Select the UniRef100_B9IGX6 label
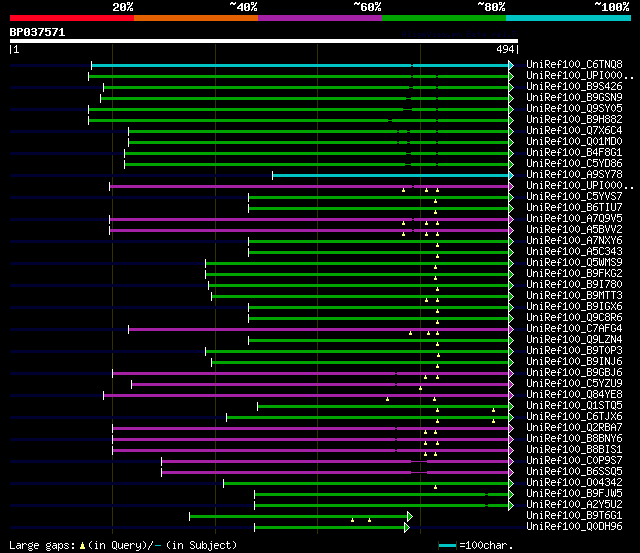Screen dimensions: 640x553 pos(574,307)
